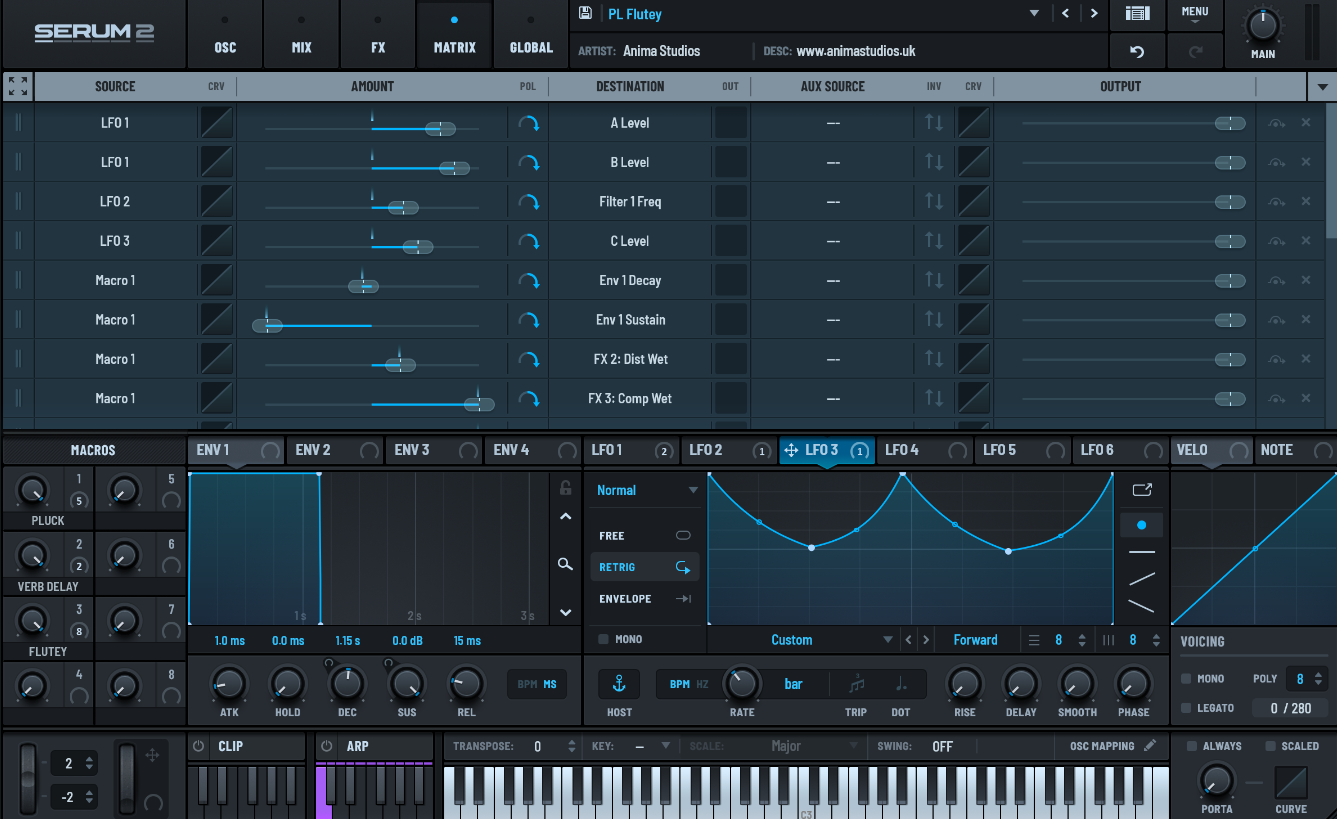Enable dotted rate DOT icon

[902, 684]
